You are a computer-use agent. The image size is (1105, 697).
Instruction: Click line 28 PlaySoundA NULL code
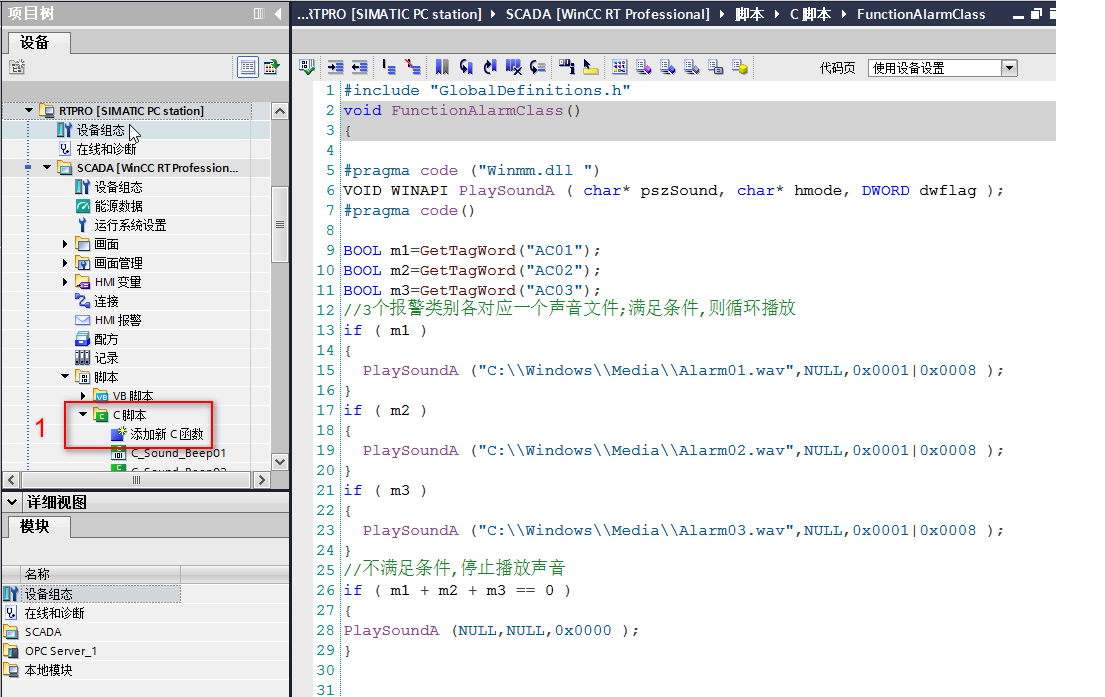[x=491, y=630]
